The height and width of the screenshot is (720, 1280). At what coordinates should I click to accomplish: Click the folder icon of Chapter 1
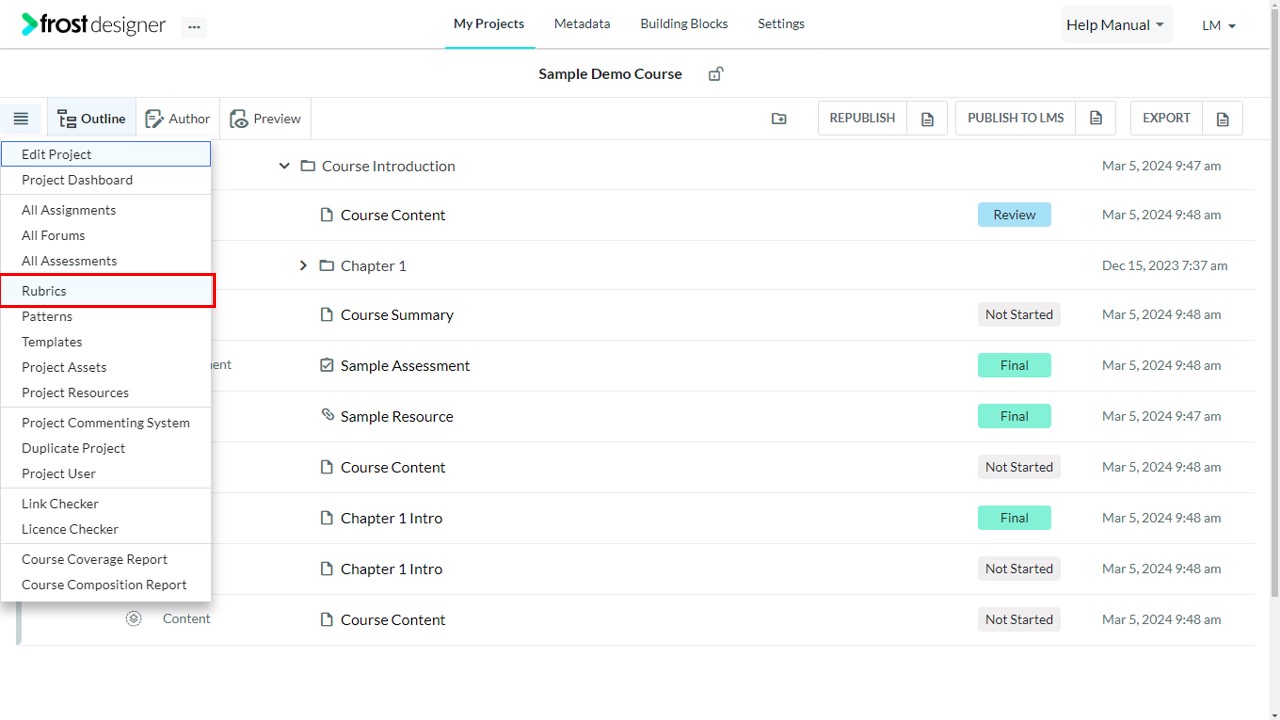327,266
